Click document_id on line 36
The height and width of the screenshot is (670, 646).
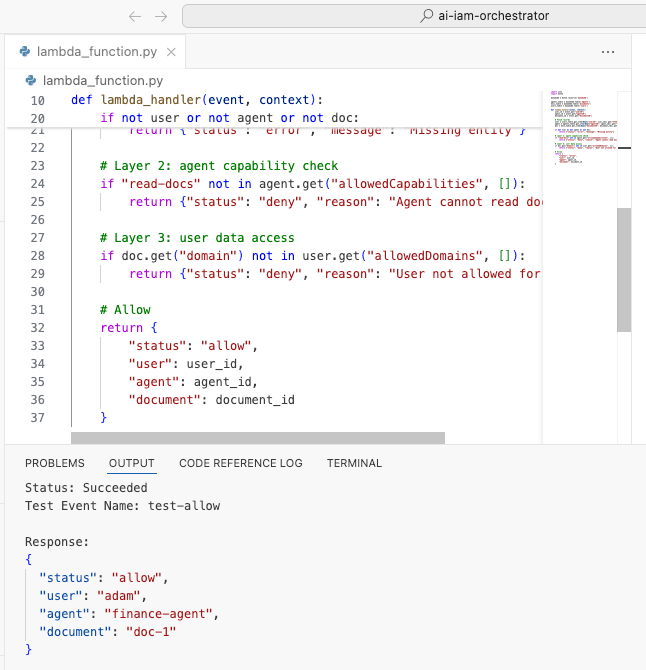click(255, 400)
